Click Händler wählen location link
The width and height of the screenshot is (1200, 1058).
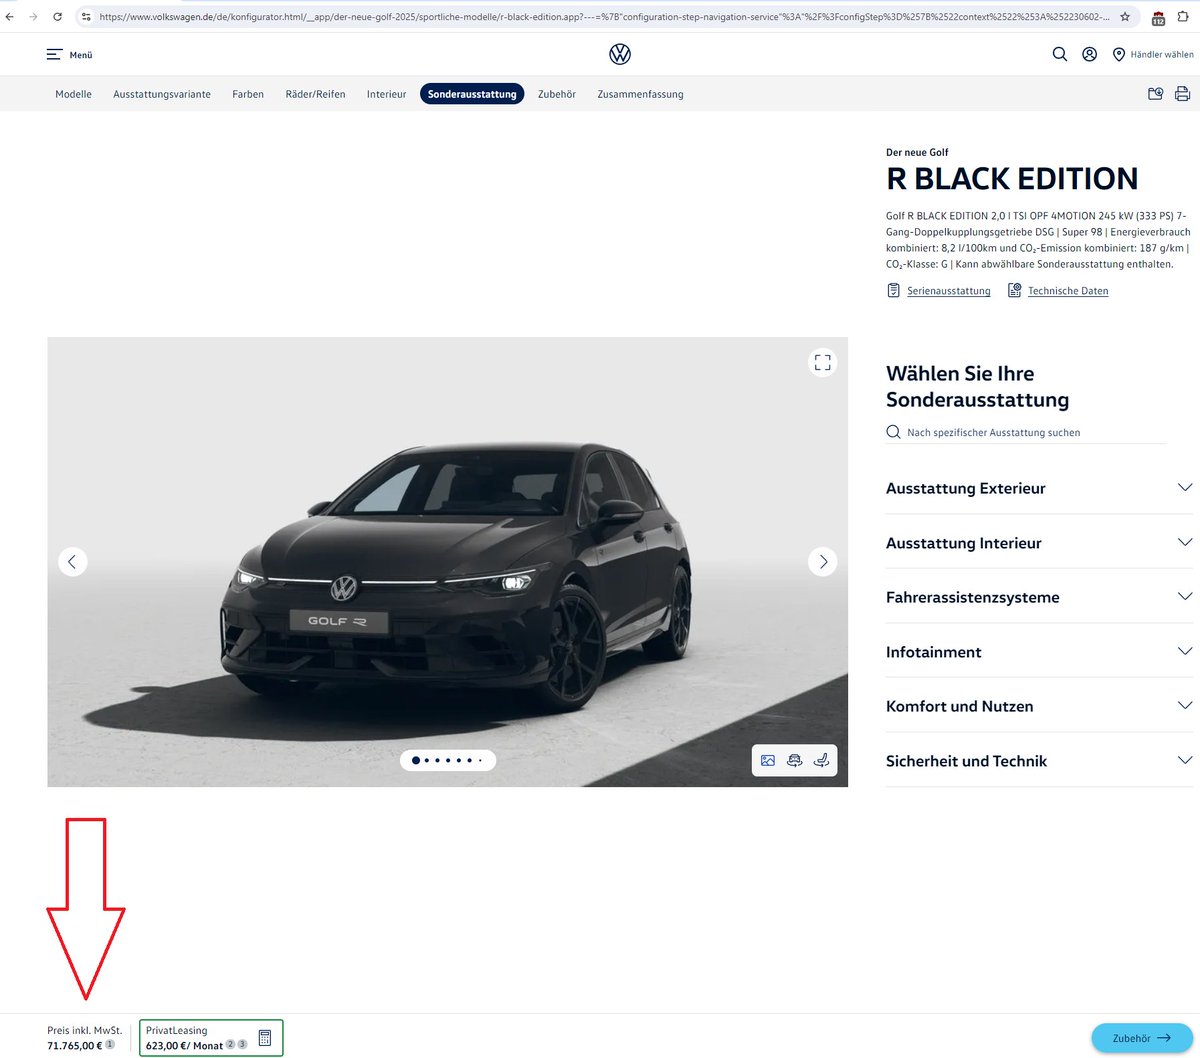click(x=1153, y=54)
